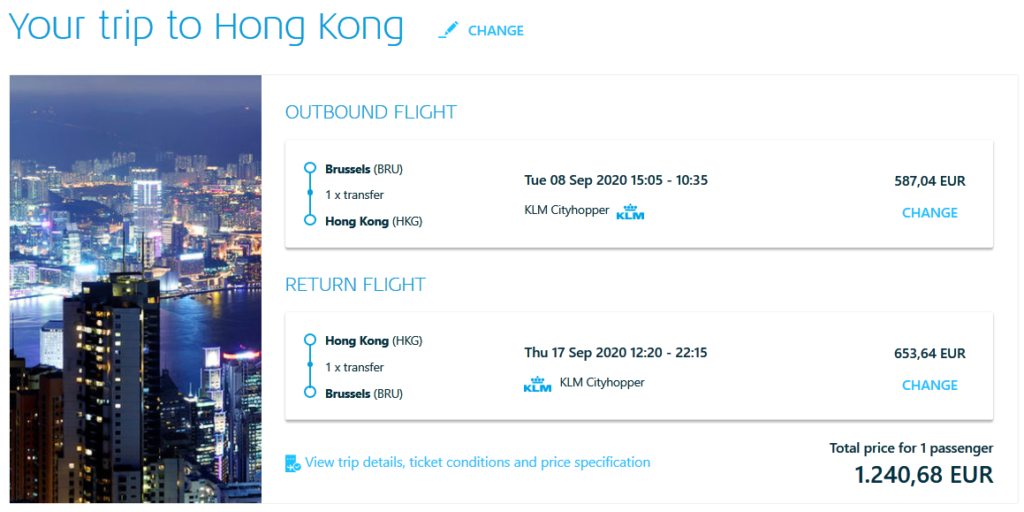Click the transfer dot on the outbound route
1024x512 pixels.
(310, 195)
